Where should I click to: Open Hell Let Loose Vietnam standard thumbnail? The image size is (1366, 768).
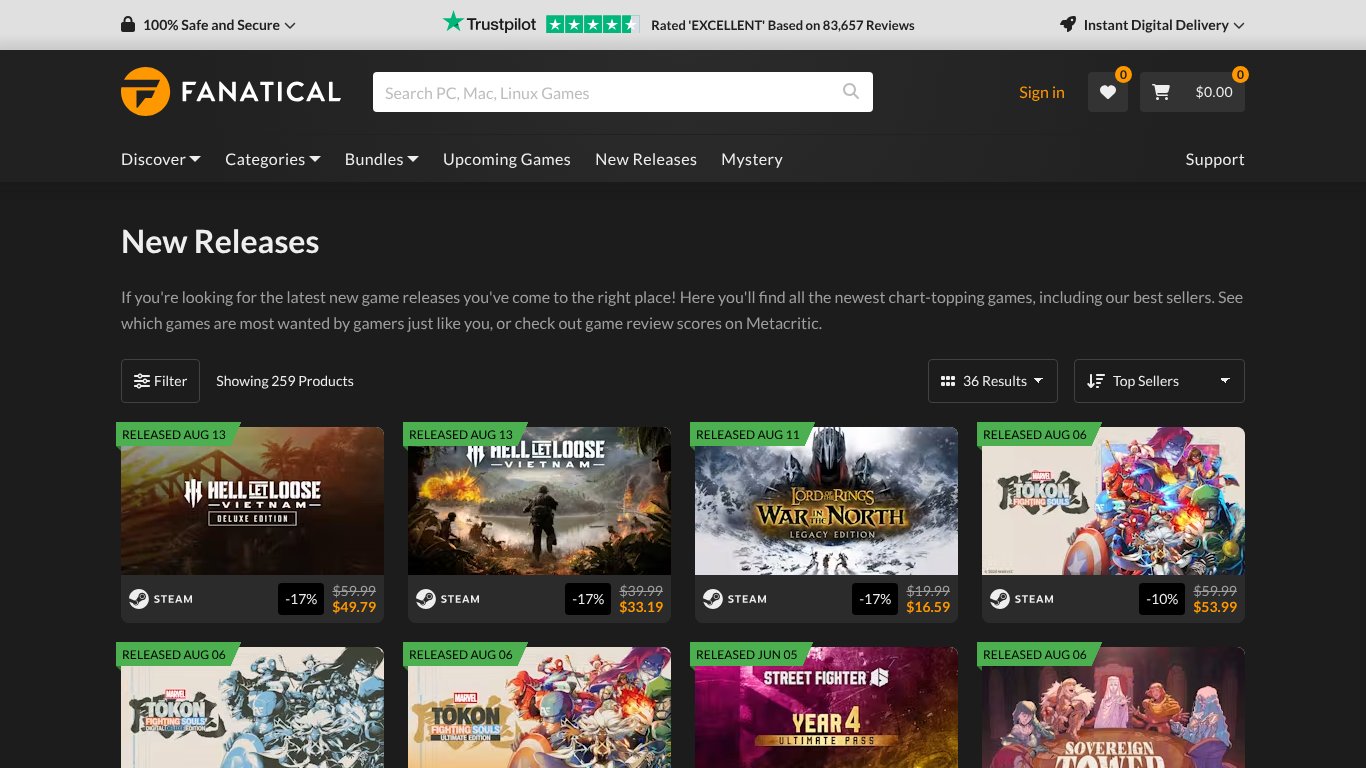(539, 501)
